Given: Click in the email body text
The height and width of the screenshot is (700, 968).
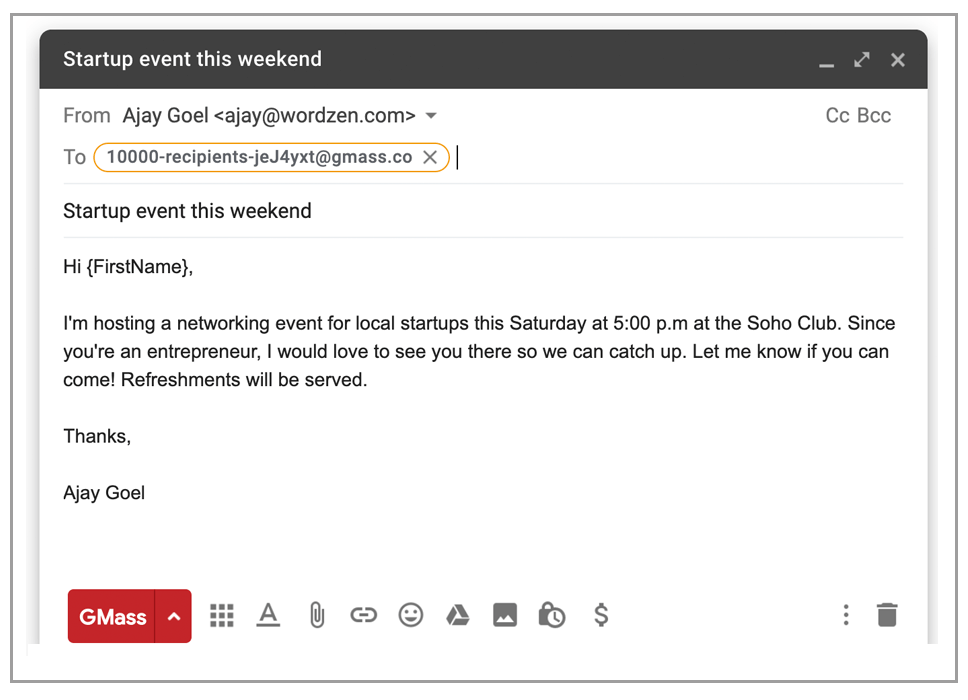Looking at the screenshot, I should (480, 352).
